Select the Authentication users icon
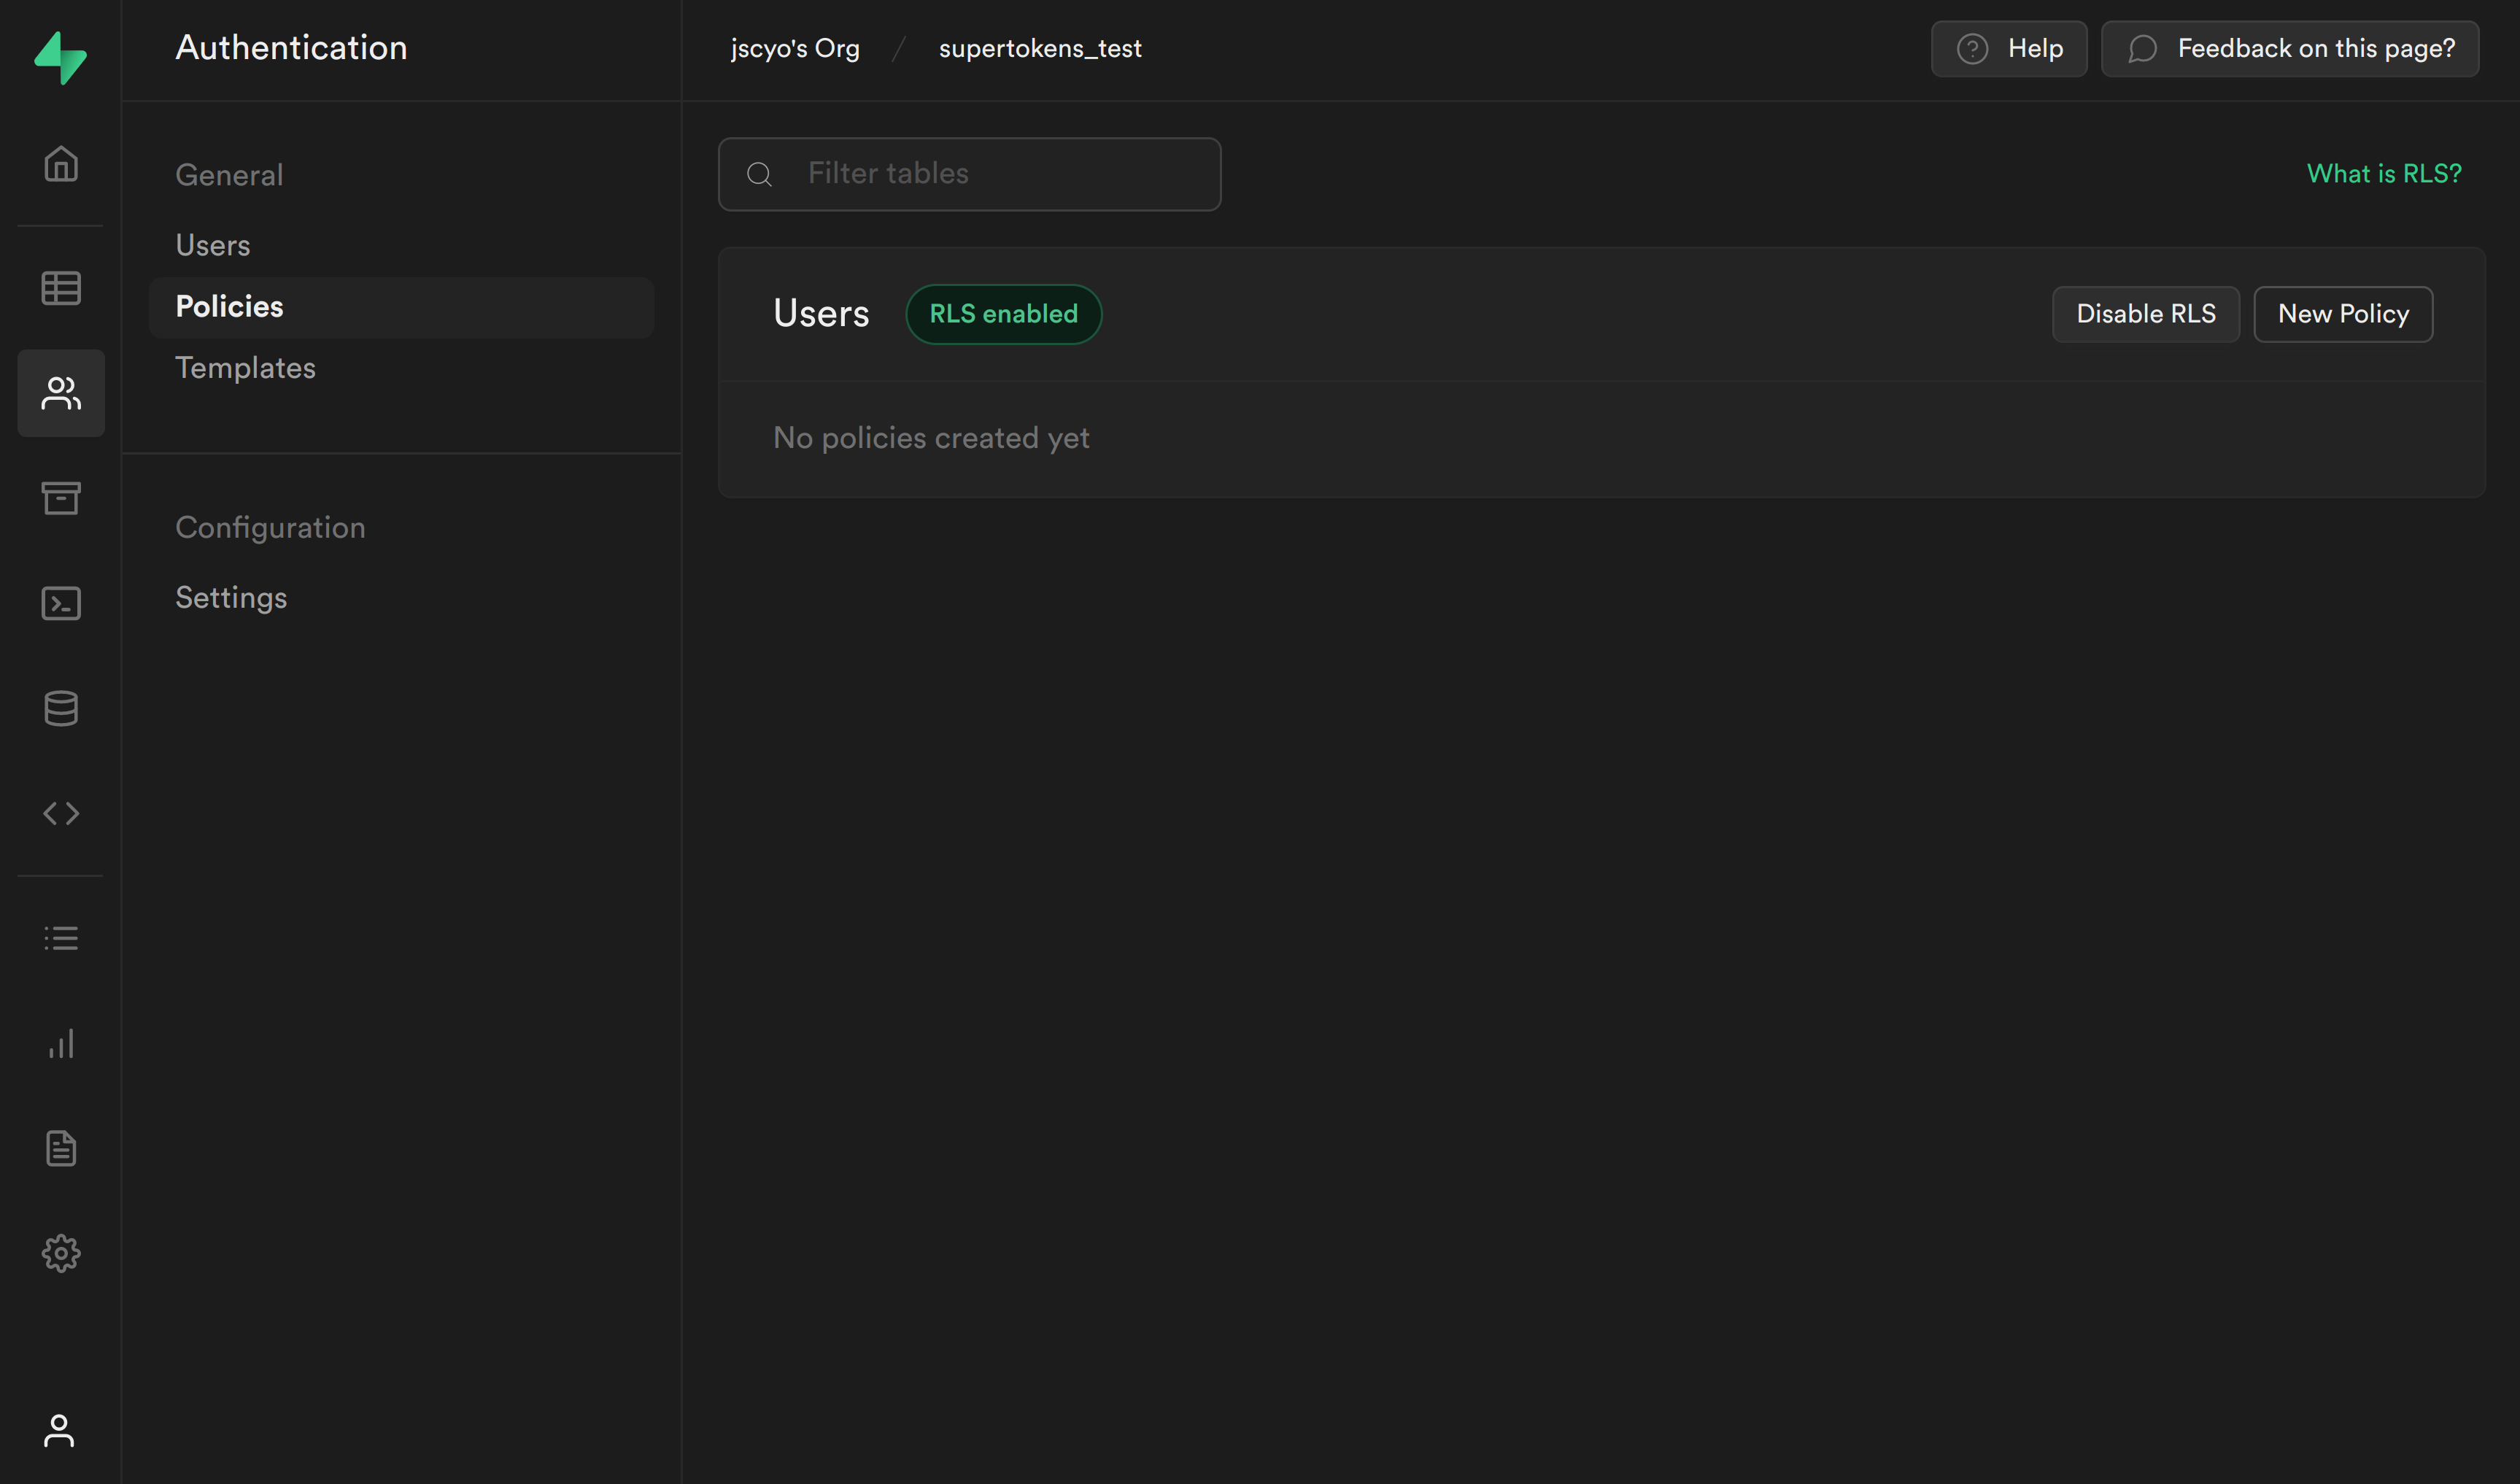The image size is (2520, 1484). point(61,393)
